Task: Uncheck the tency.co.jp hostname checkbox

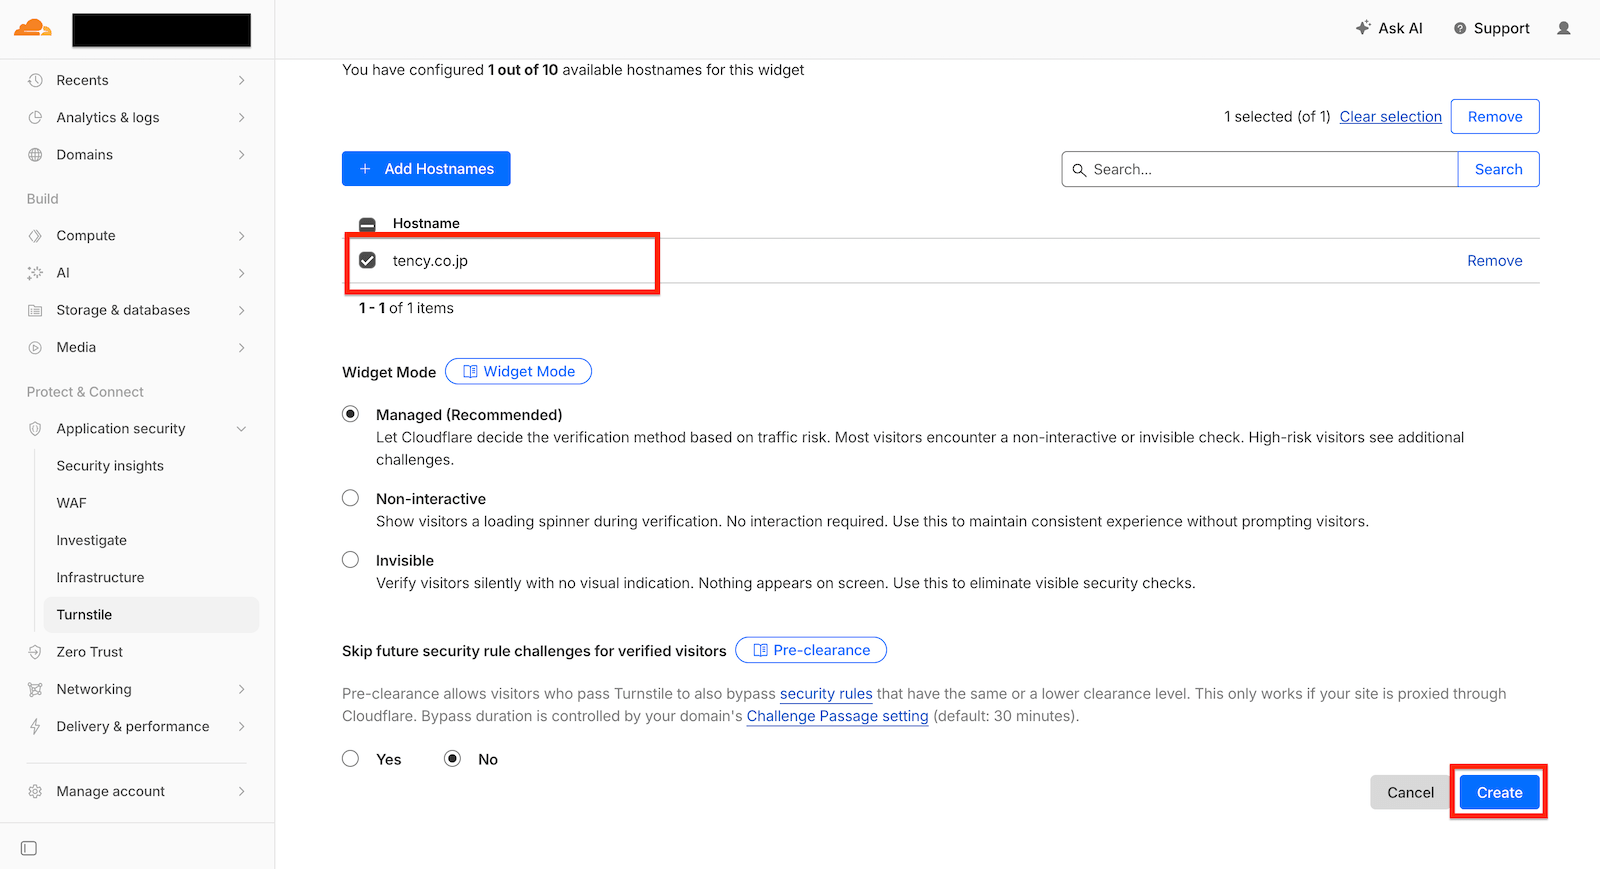Action: [368, 260]
